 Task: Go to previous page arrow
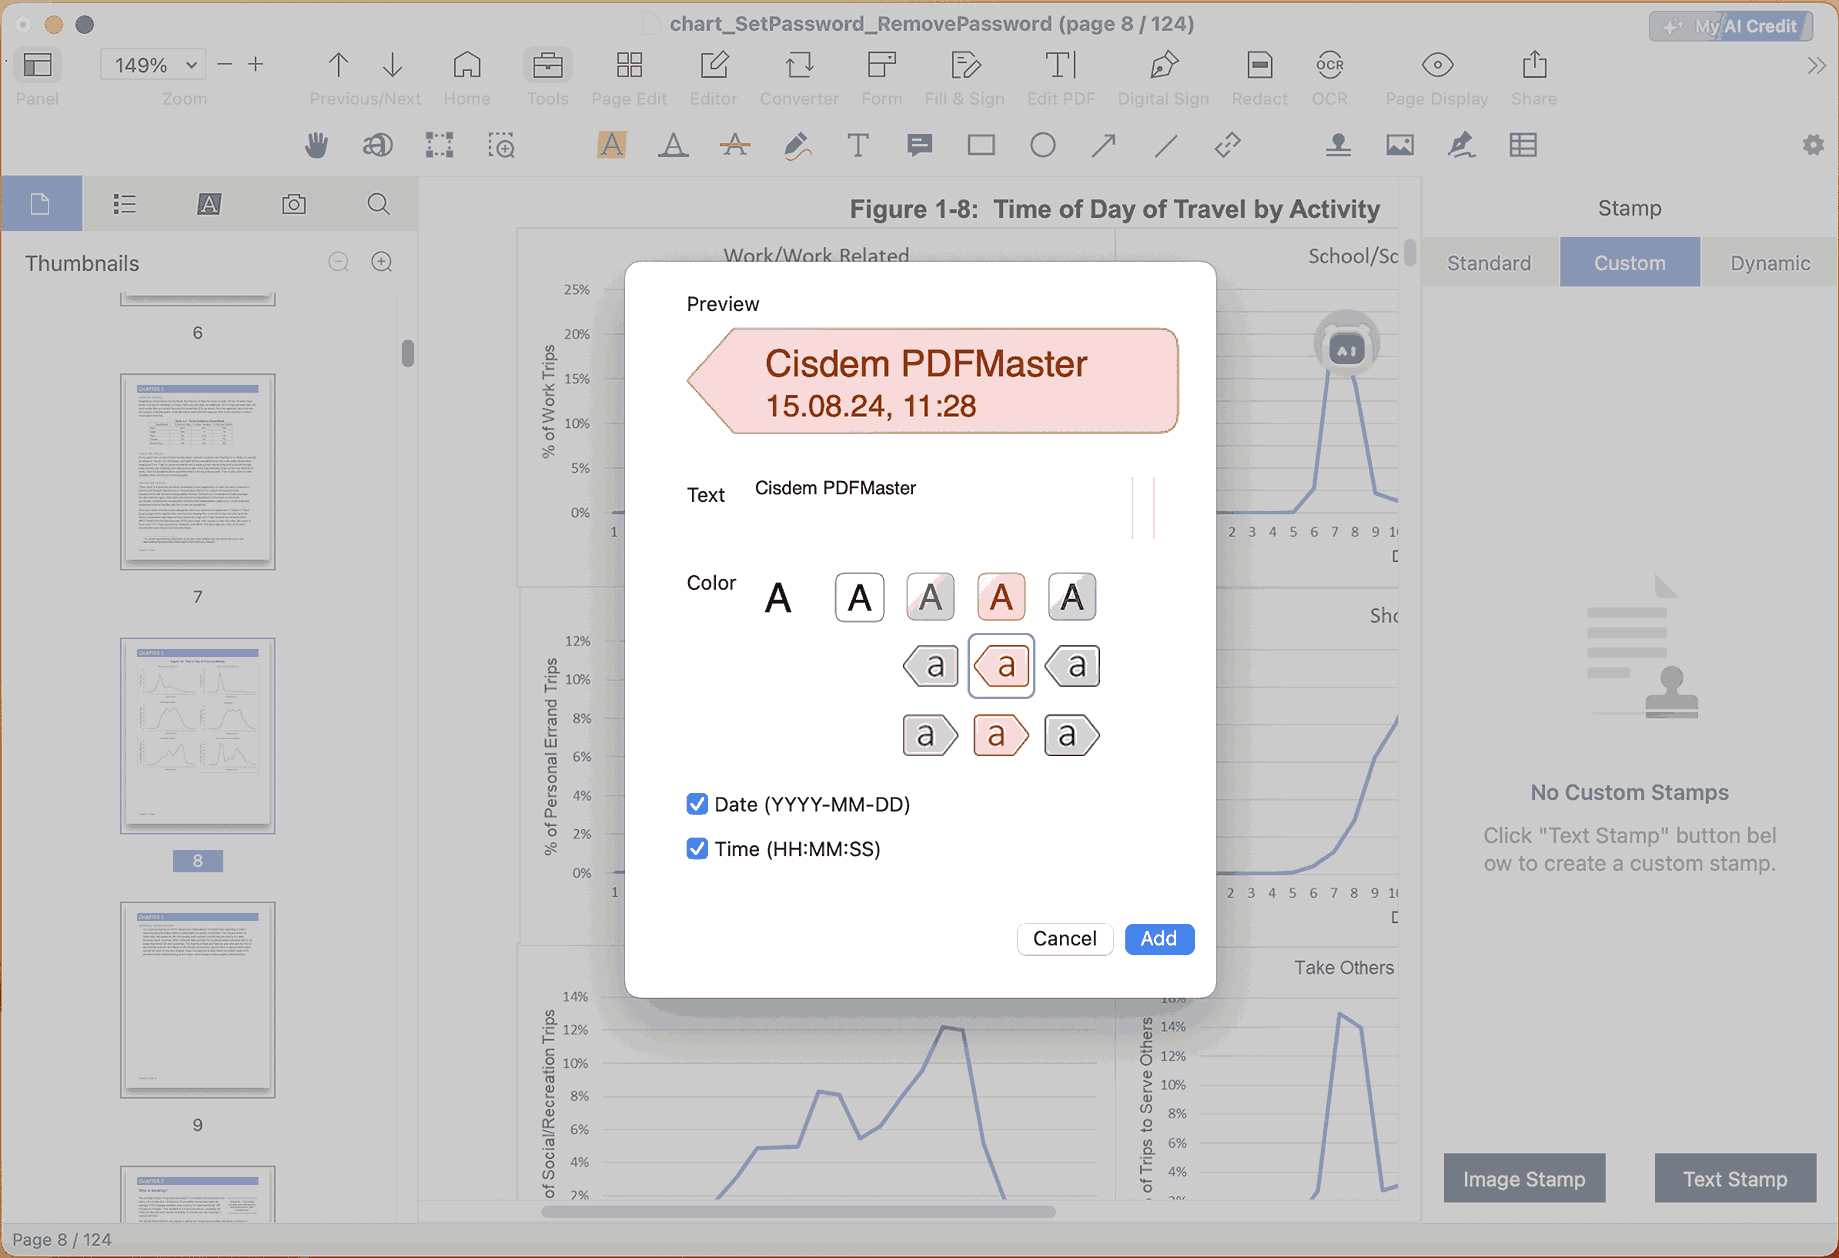338,65
